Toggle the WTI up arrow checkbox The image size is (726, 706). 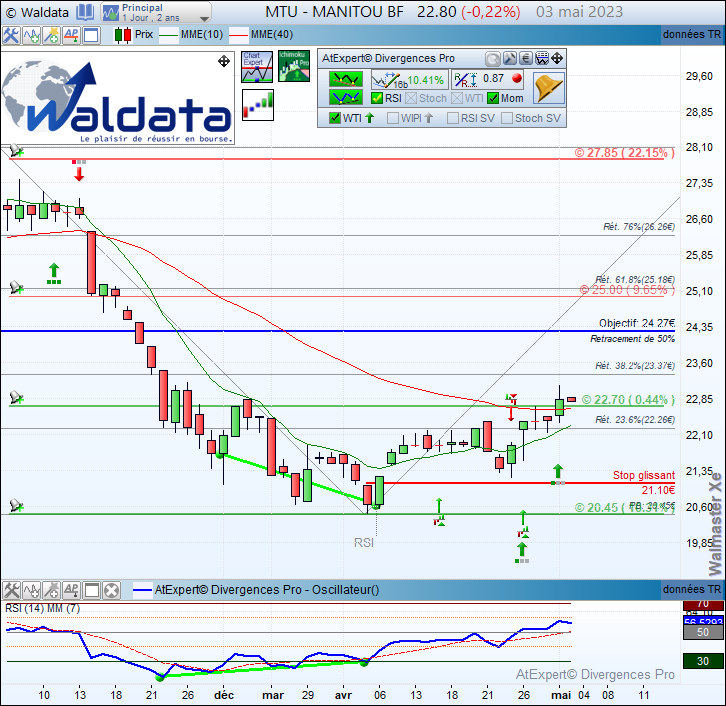[x=335, y=118]
